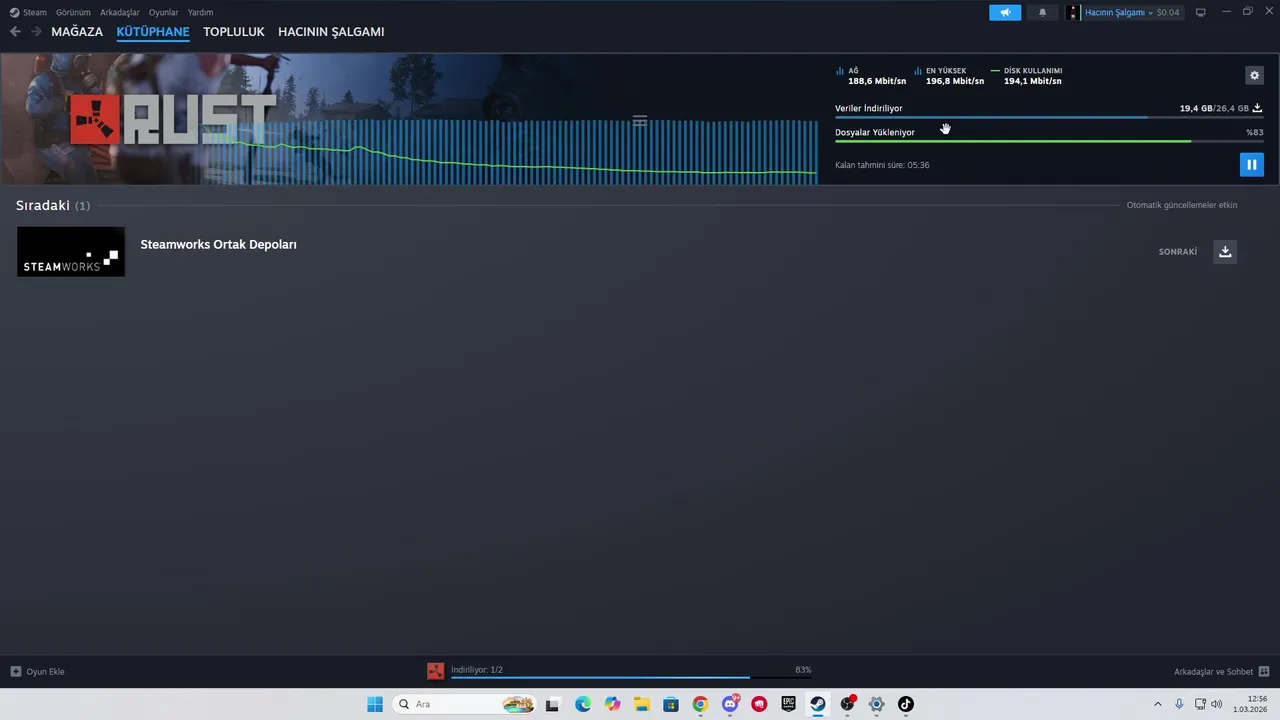
Task: Click the %83 install percentage
Action: (1255, 132)
